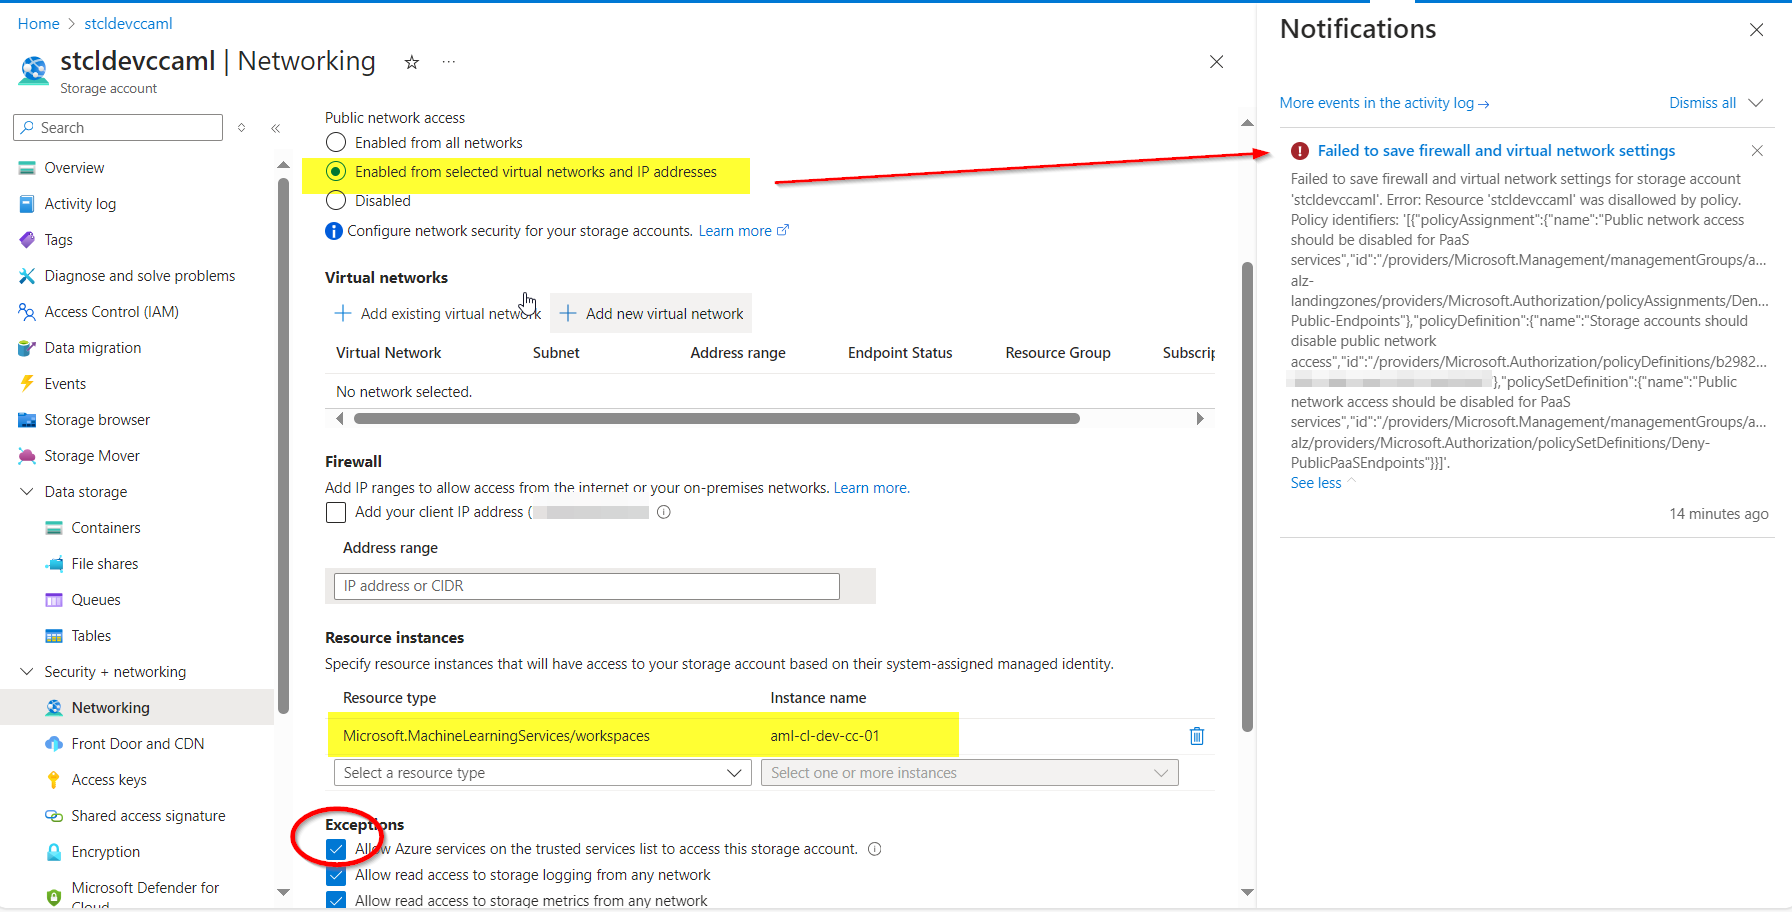This screenshot has width=1792, height=912.
Task: Click the Queues icon
Action: [54, 600]
